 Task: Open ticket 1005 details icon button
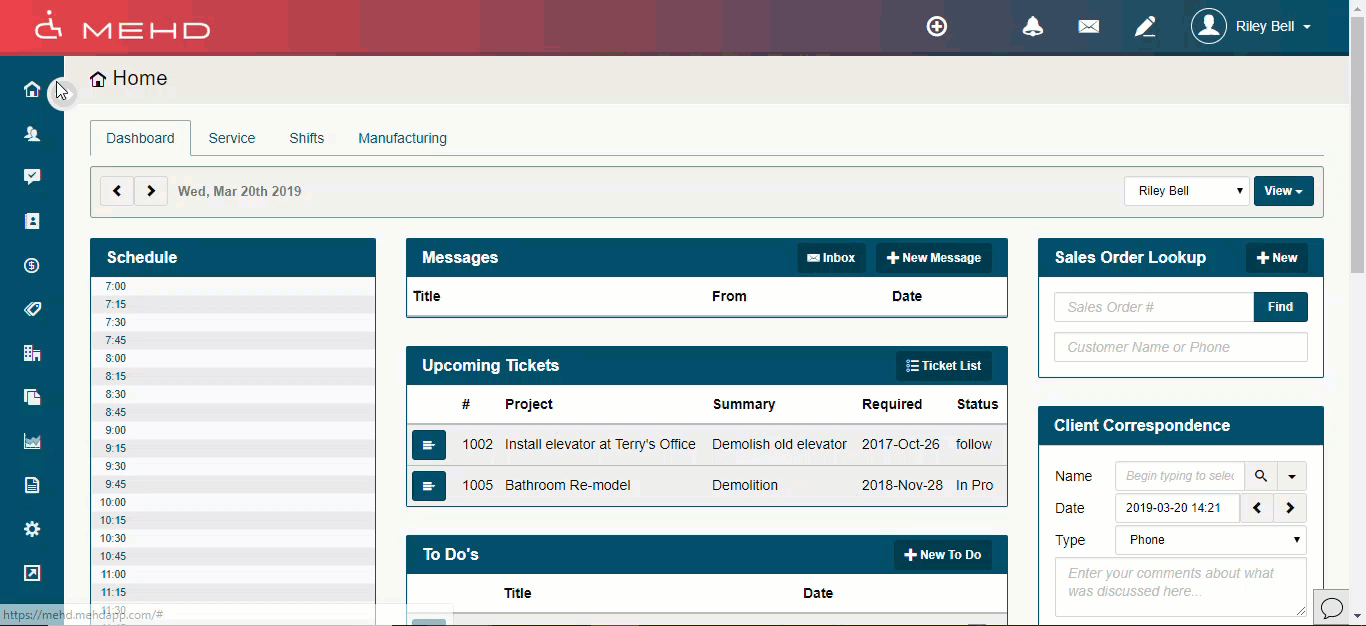click(429, 486)
